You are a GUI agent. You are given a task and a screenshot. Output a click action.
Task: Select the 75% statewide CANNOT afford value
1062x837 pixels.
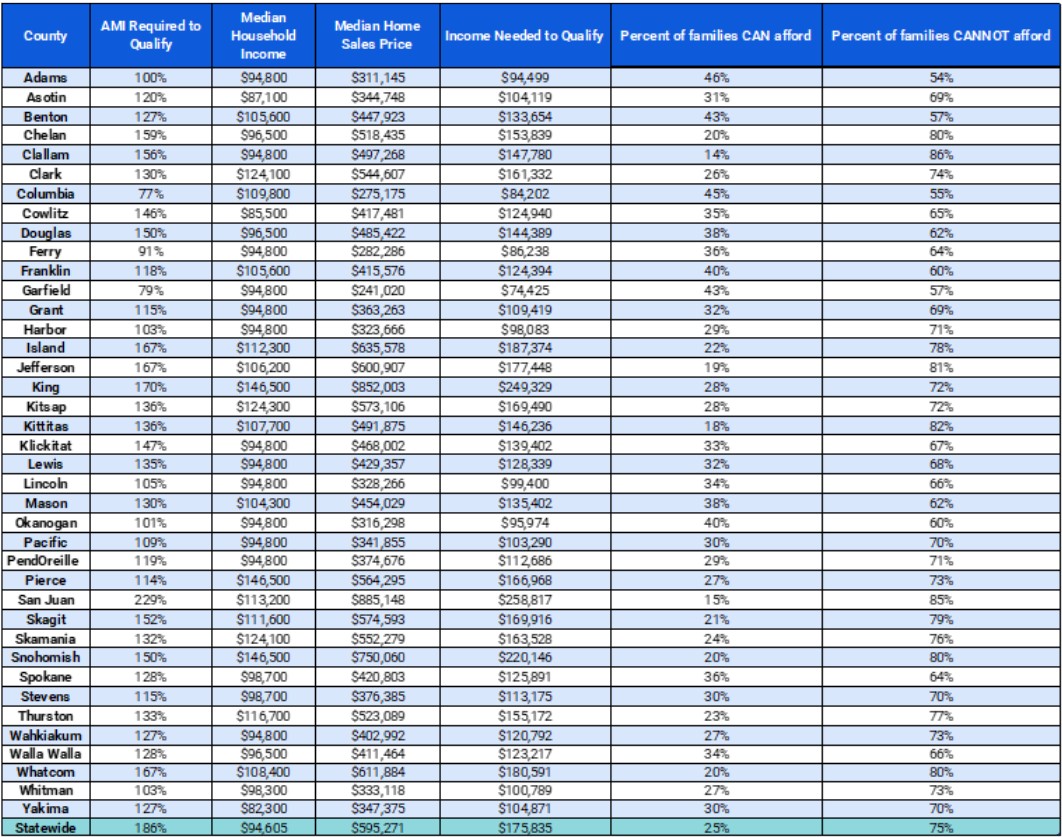click(x=941, y=828)
